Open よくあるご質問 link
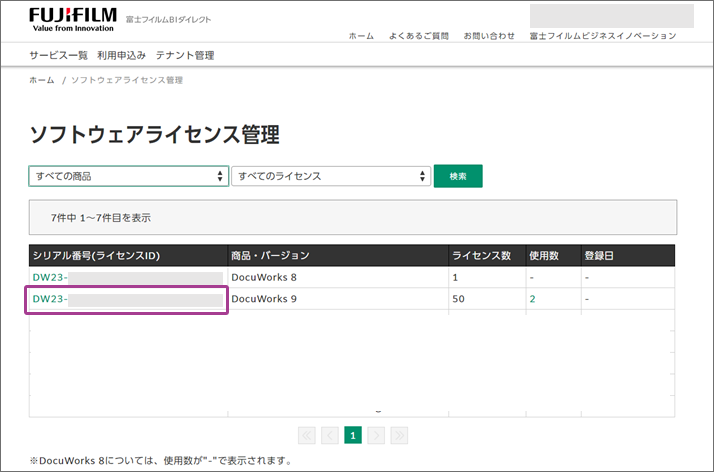This screenshot has width=714, height=472. [x=418, y=36]
